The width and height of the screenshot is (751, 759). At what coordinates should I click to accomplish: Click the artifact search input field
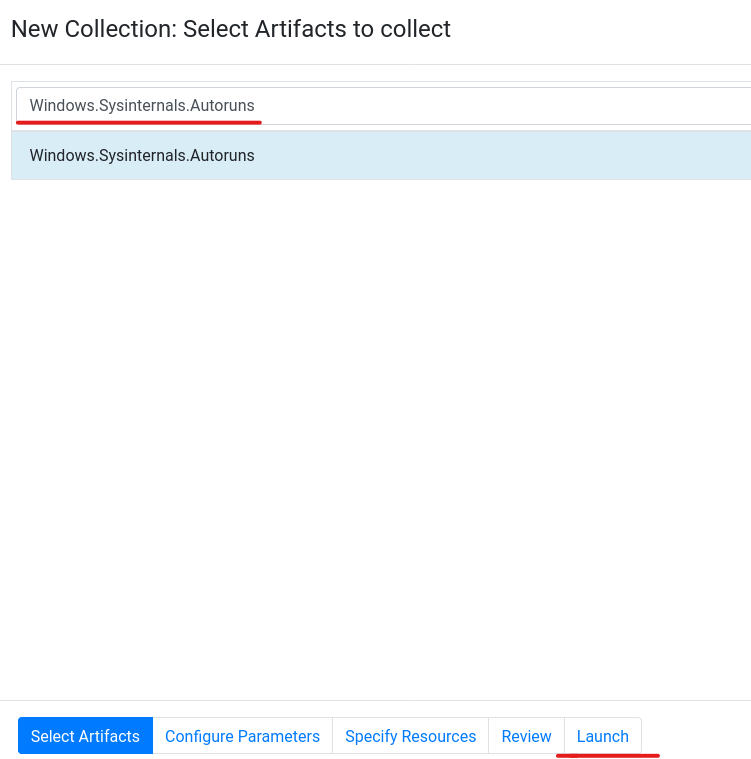pos(383,106)
